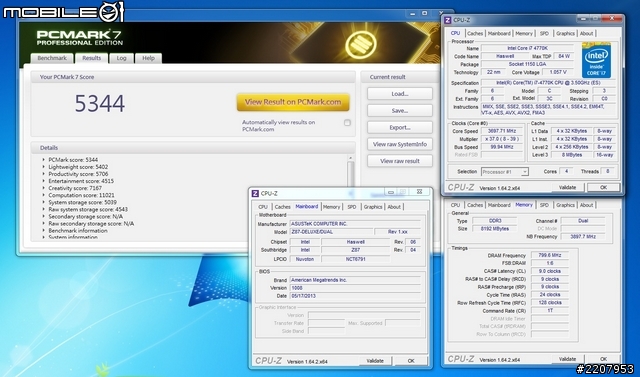The height and width of the screenshot is (377, 640).
Task: Click Manufacturer field ASUSTeK COMPUTER INC.
Action: (355, 224)
